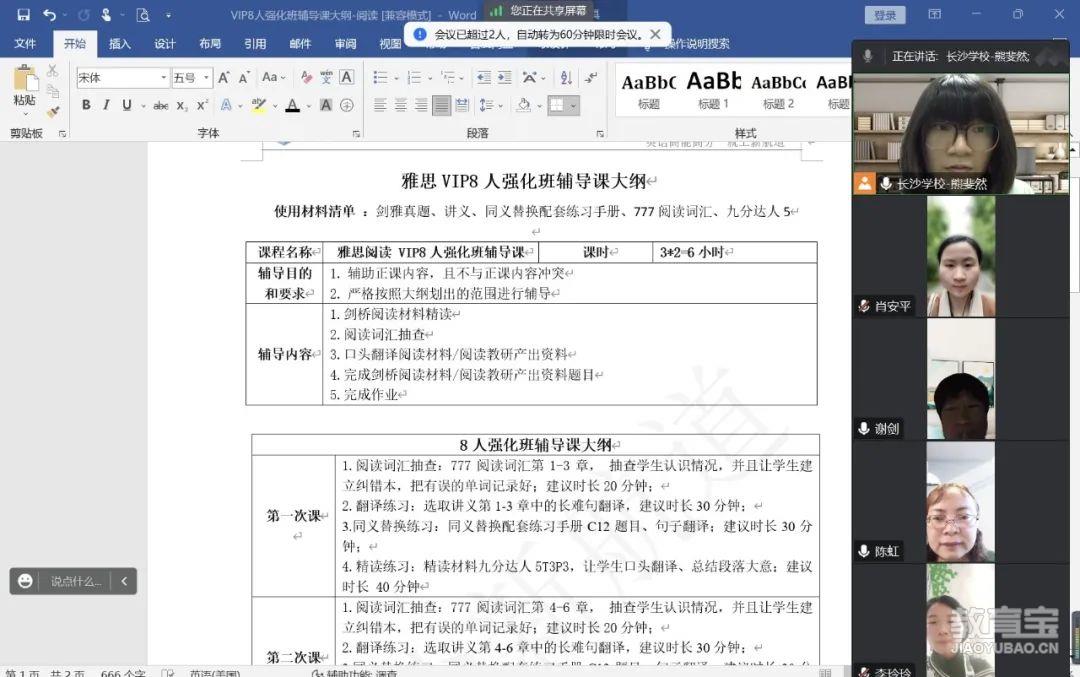Open the phonetic guide (wén) tool
This screenshot has height=677, width=1080.
point(326,78)
